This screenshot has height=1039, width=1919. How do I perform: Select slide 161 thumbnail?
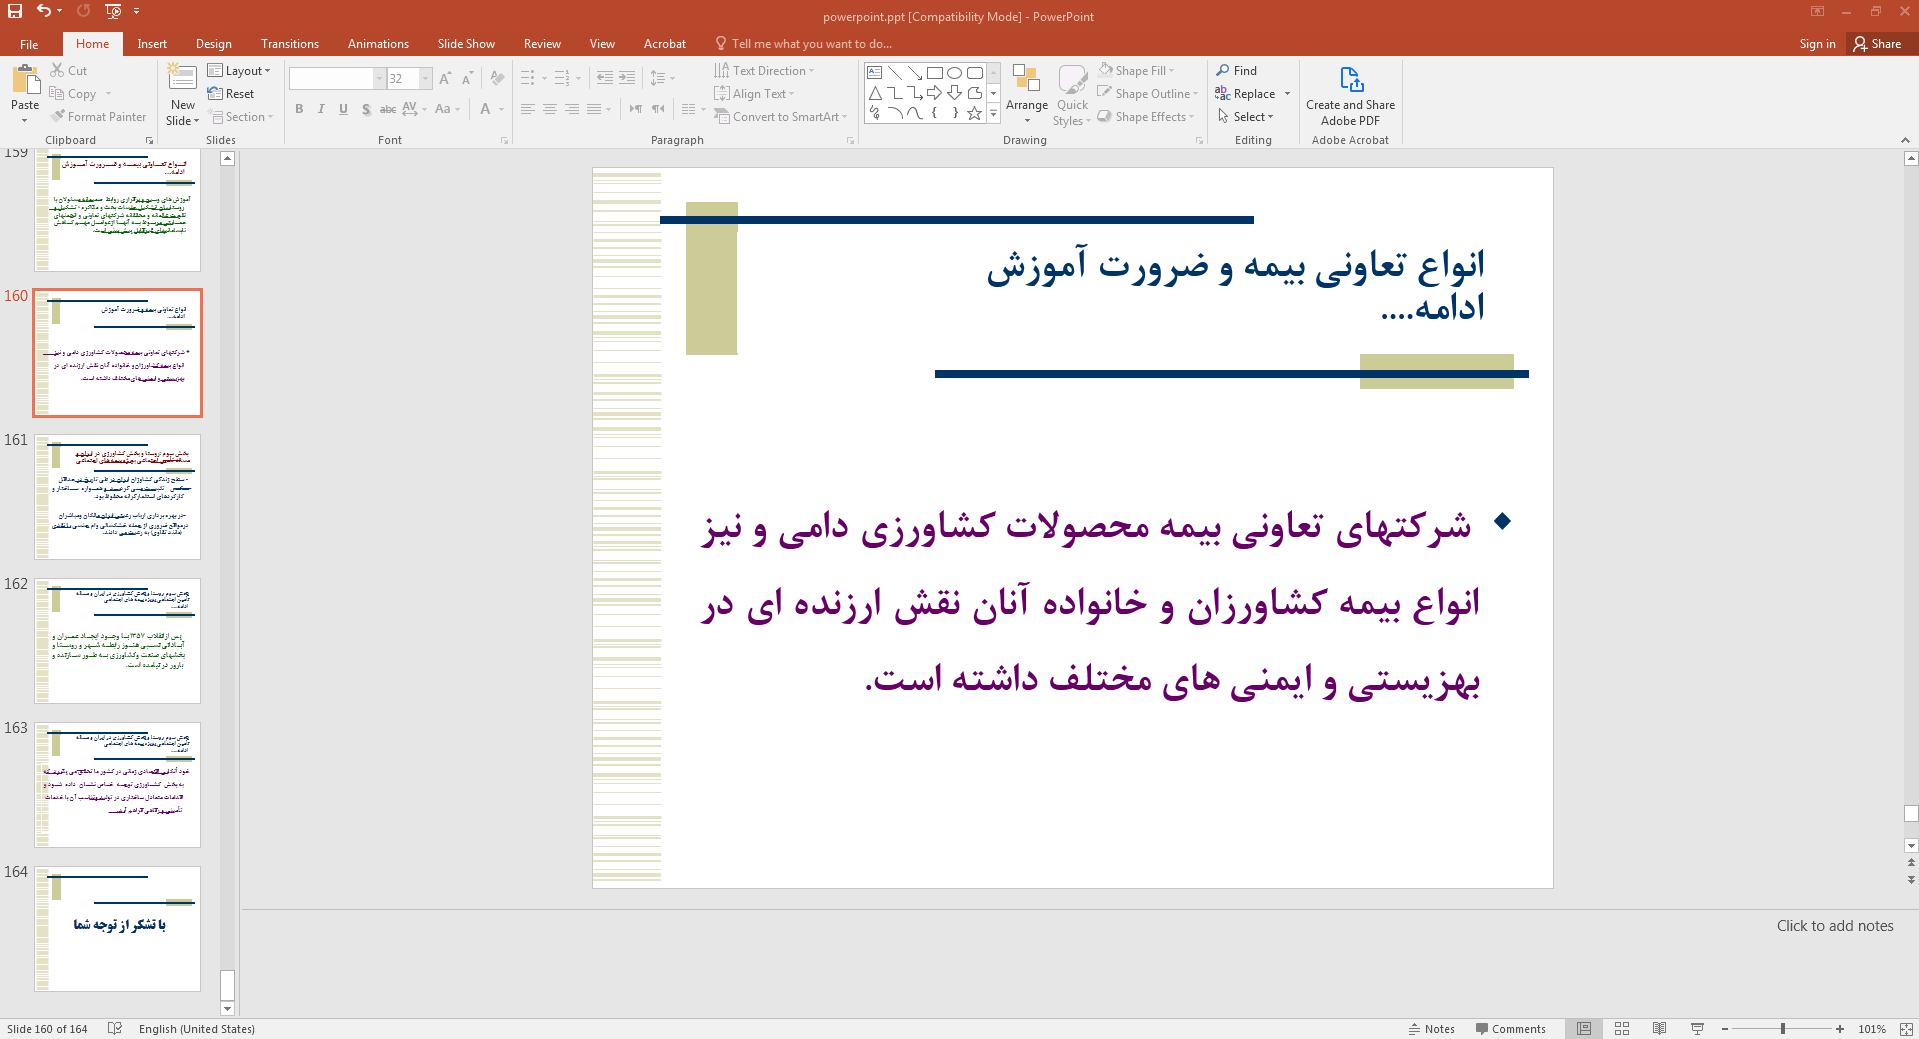tap(118, 497)
